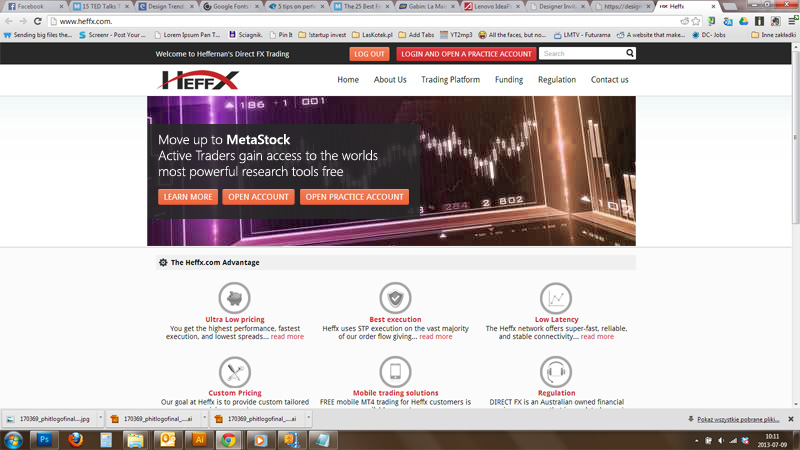The width and height of the screenshot is (800, 450).
Task: Switch to the Facebook tab
Action: pyautogui.click(x=35, y=6)
